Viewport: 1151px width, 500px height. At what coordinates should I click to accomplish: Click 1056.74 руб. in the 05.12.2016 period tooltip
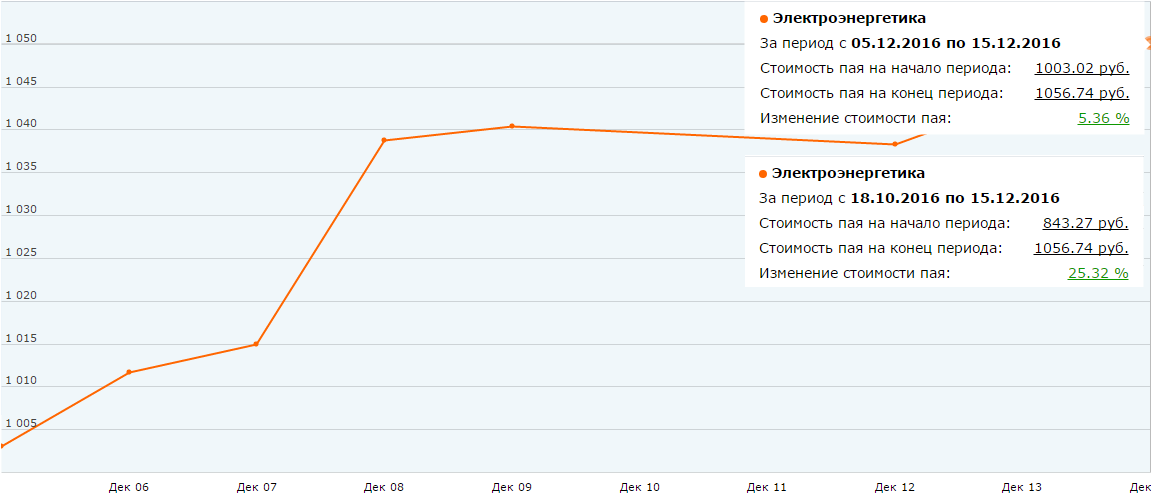point(1081,93)
